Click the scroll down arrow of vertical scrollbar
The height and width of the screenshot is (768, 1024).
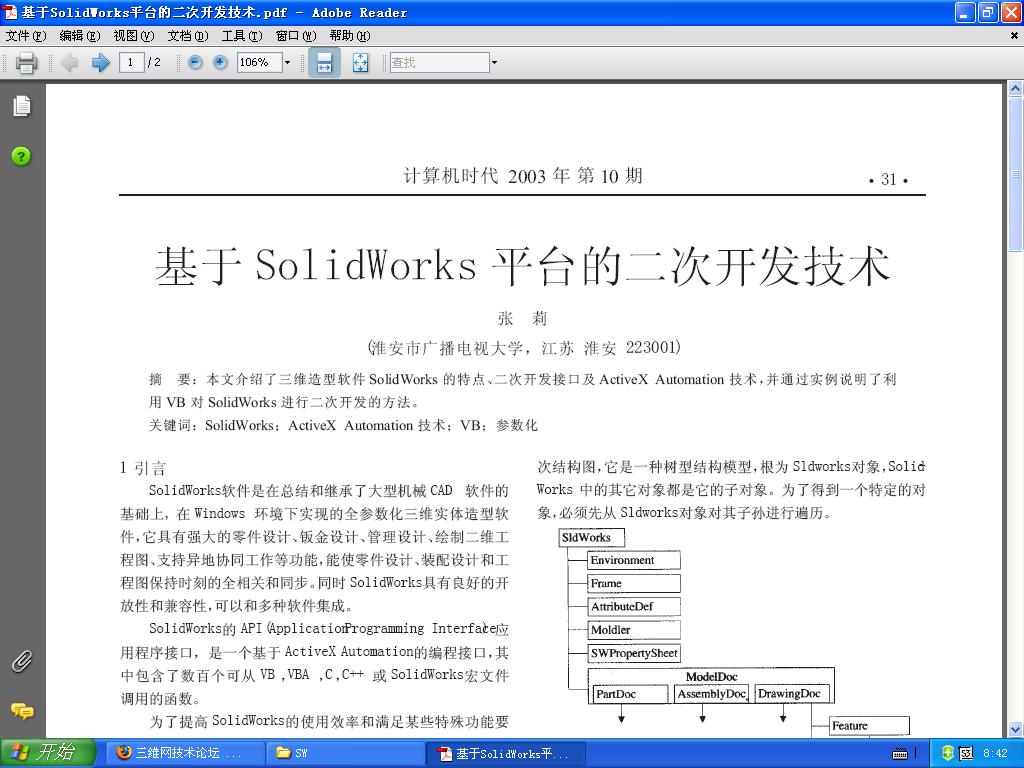pyautogui.click(x=1016, y=729)
